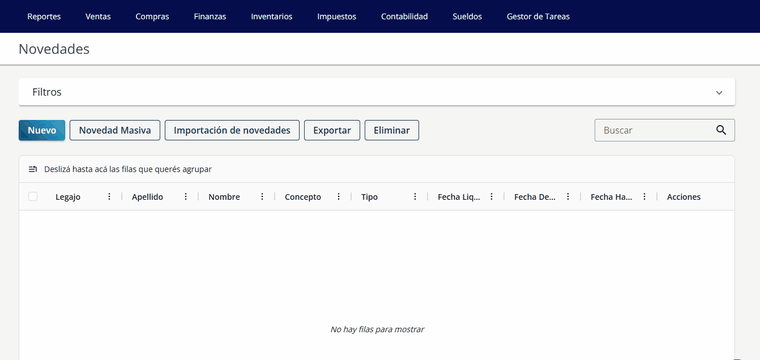Open the Sueldos menu
Viewport: 760px width, 360px height.
tap(467, 16)
